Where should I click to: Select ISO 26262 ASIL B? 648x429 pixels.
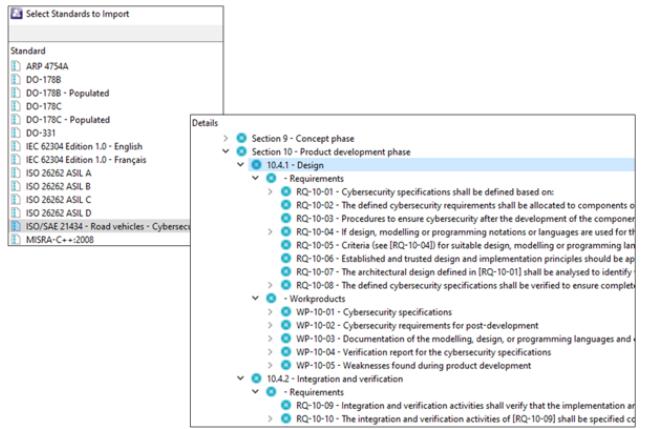point(58,186)
